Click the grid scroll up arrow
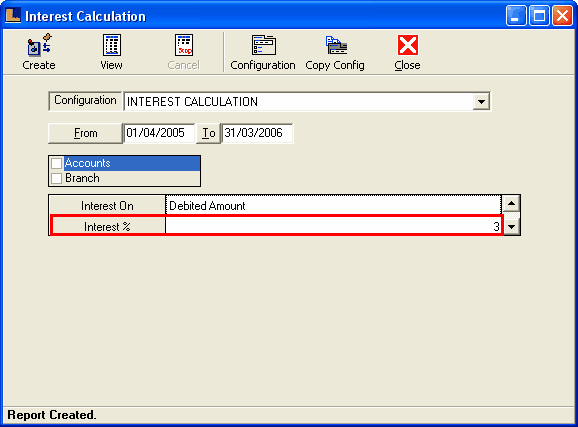The width and height of the screenshot is (578, 427). point(511,203)
